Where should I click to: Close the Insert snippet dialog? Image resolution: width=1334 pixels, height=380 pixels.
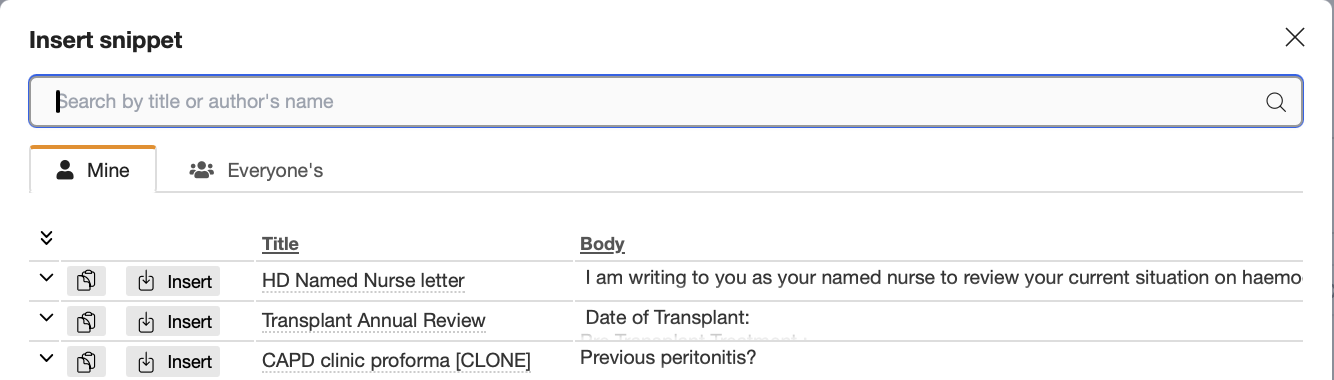click(x=1294, y=38)
